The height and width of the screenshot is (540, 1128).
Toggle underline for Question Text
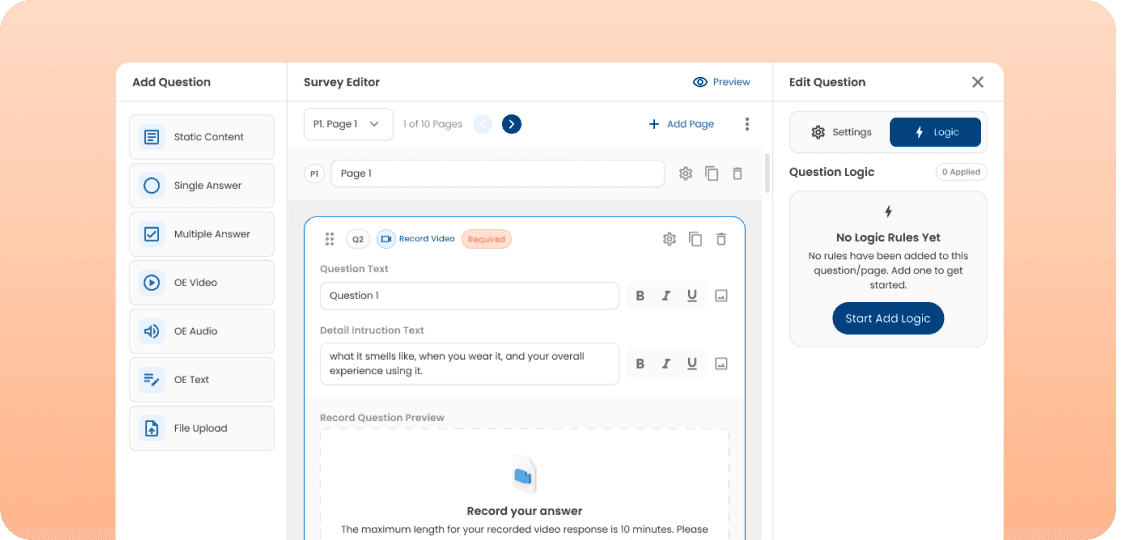pos(692,296)
